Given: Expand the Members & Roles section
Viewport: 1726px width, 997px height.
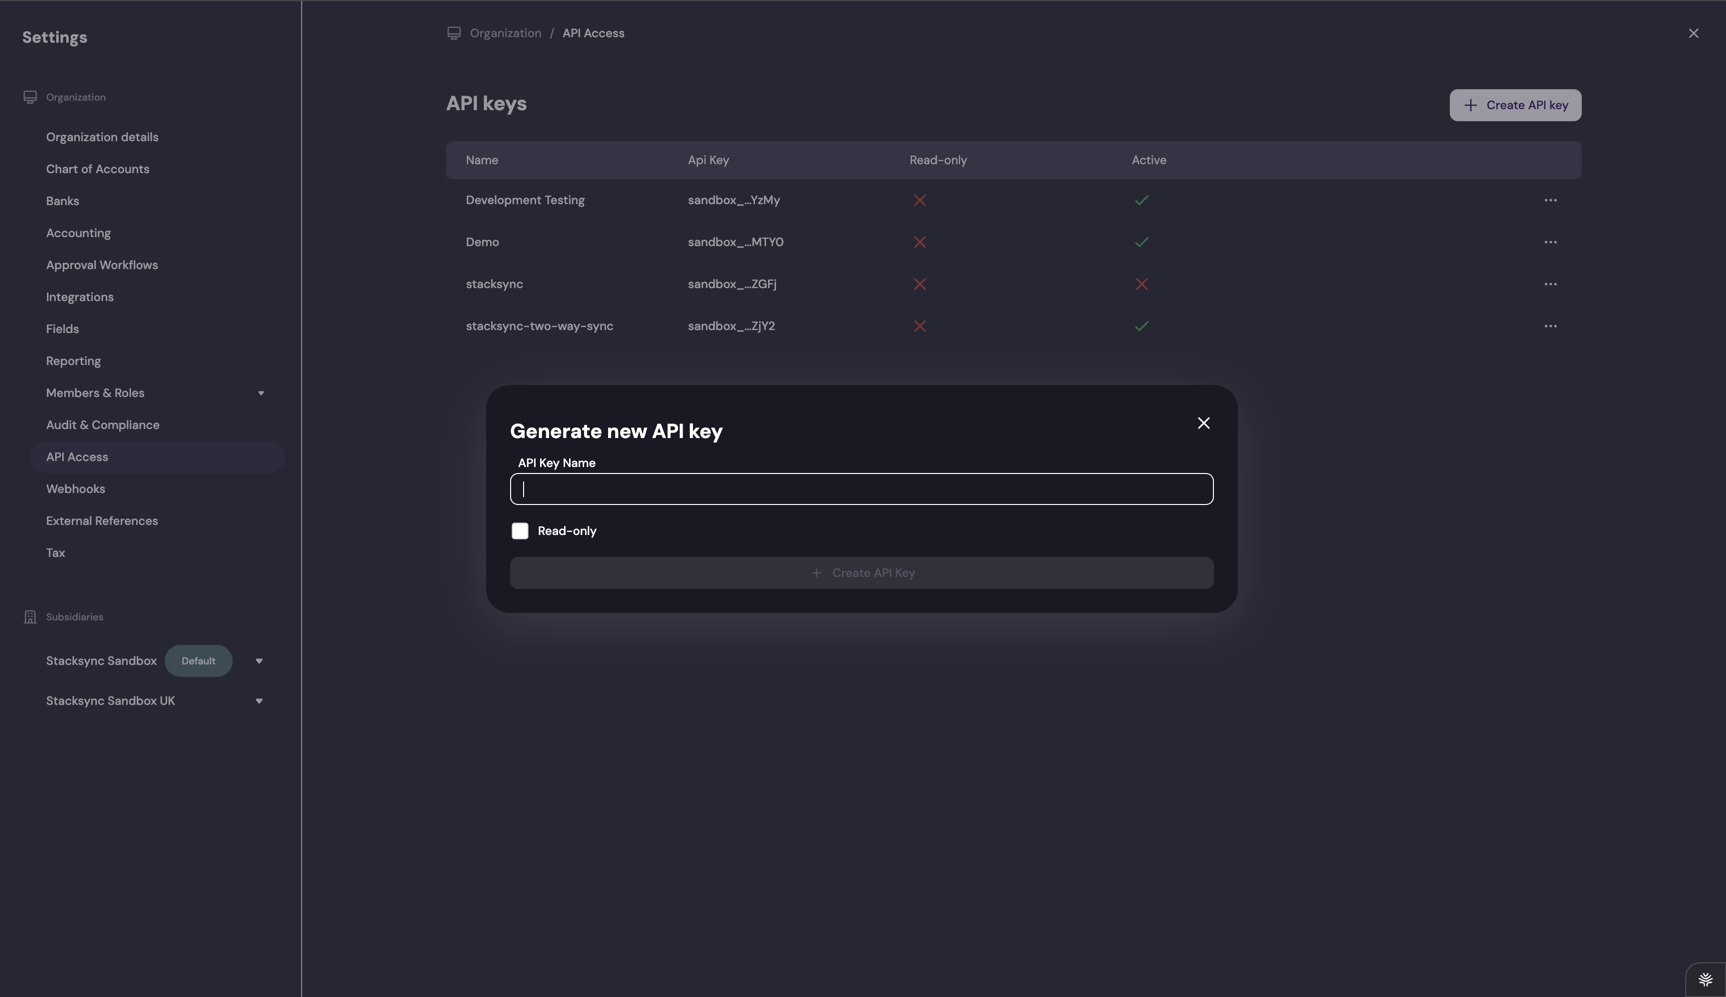Looking at the screenshot, I should (261, 393).
